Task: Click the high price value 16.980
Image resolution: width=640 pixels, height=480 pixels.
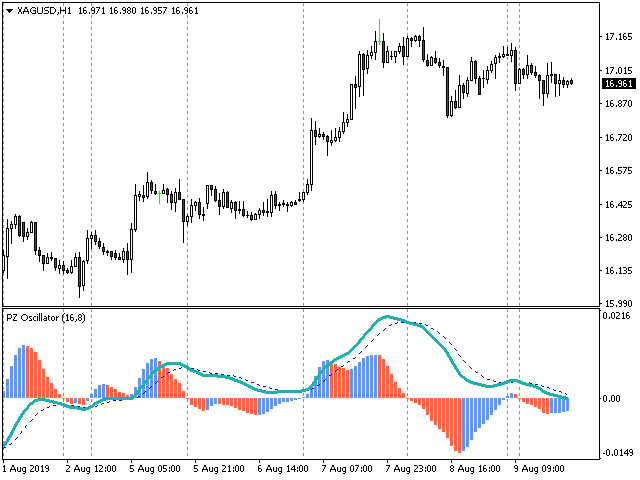Action: point(123,11)
